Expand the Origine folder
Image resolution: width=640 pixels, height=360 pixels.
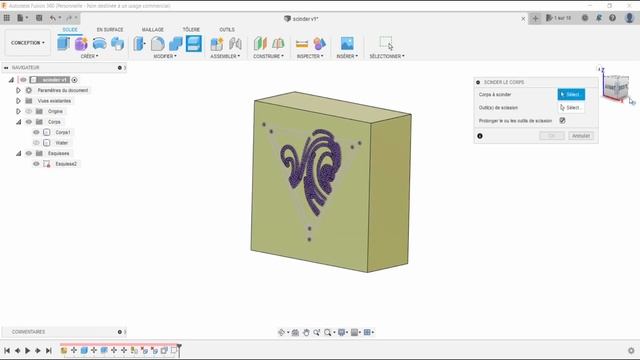(18, 111)
